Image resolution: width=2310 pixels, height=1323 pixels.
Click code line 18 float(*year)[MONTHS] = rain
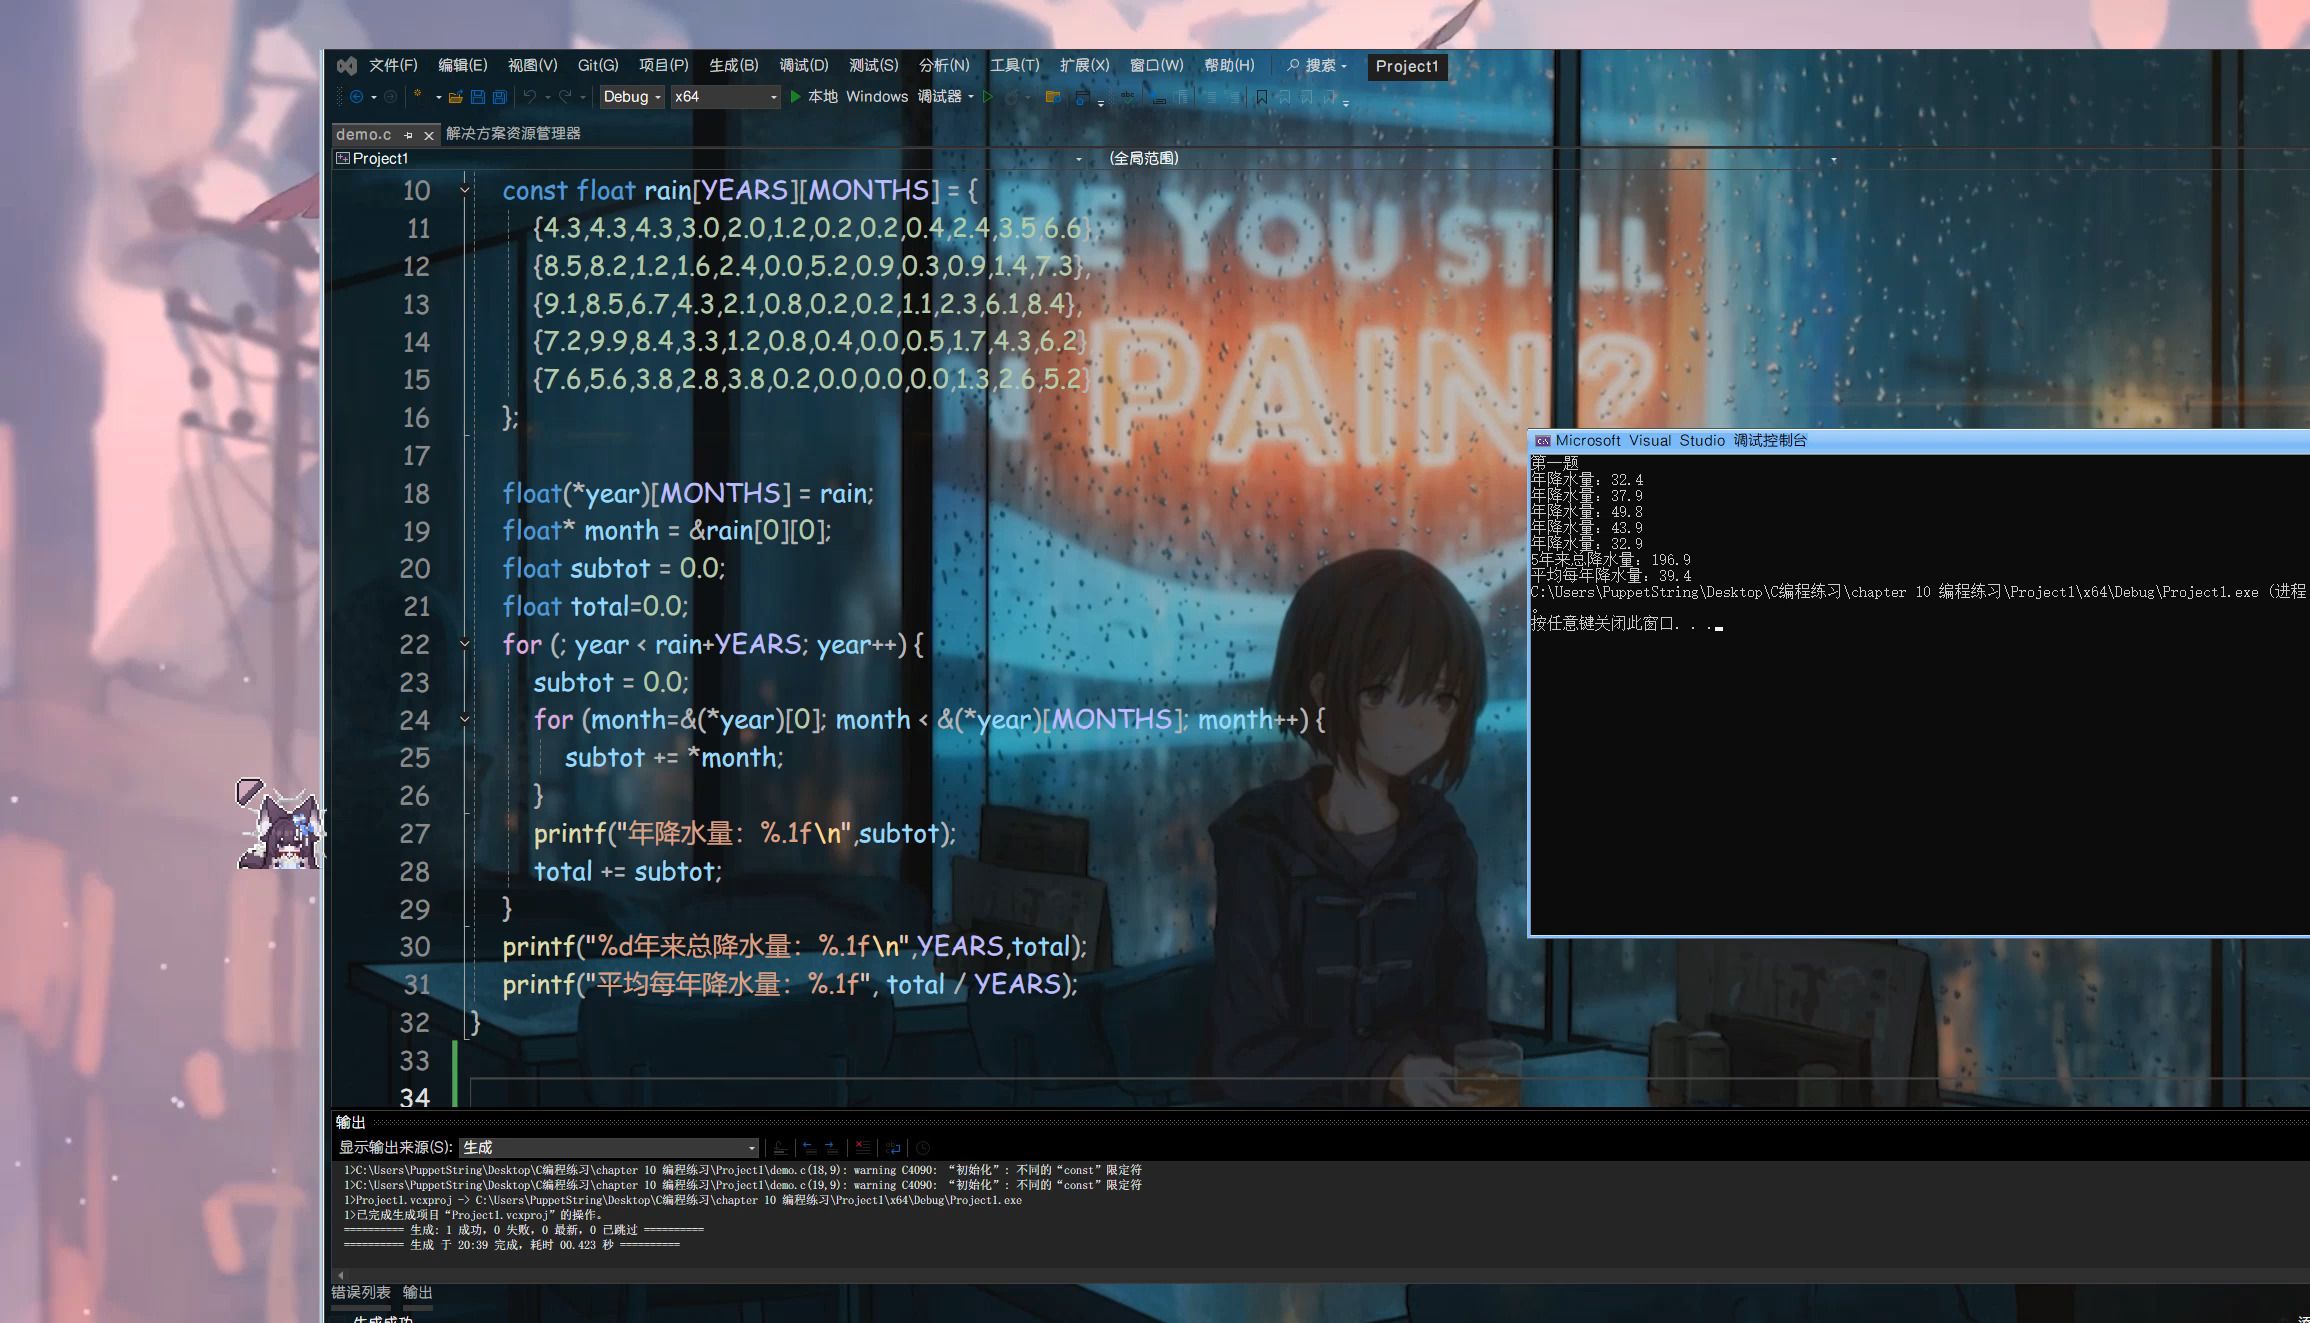click(688, 493)
